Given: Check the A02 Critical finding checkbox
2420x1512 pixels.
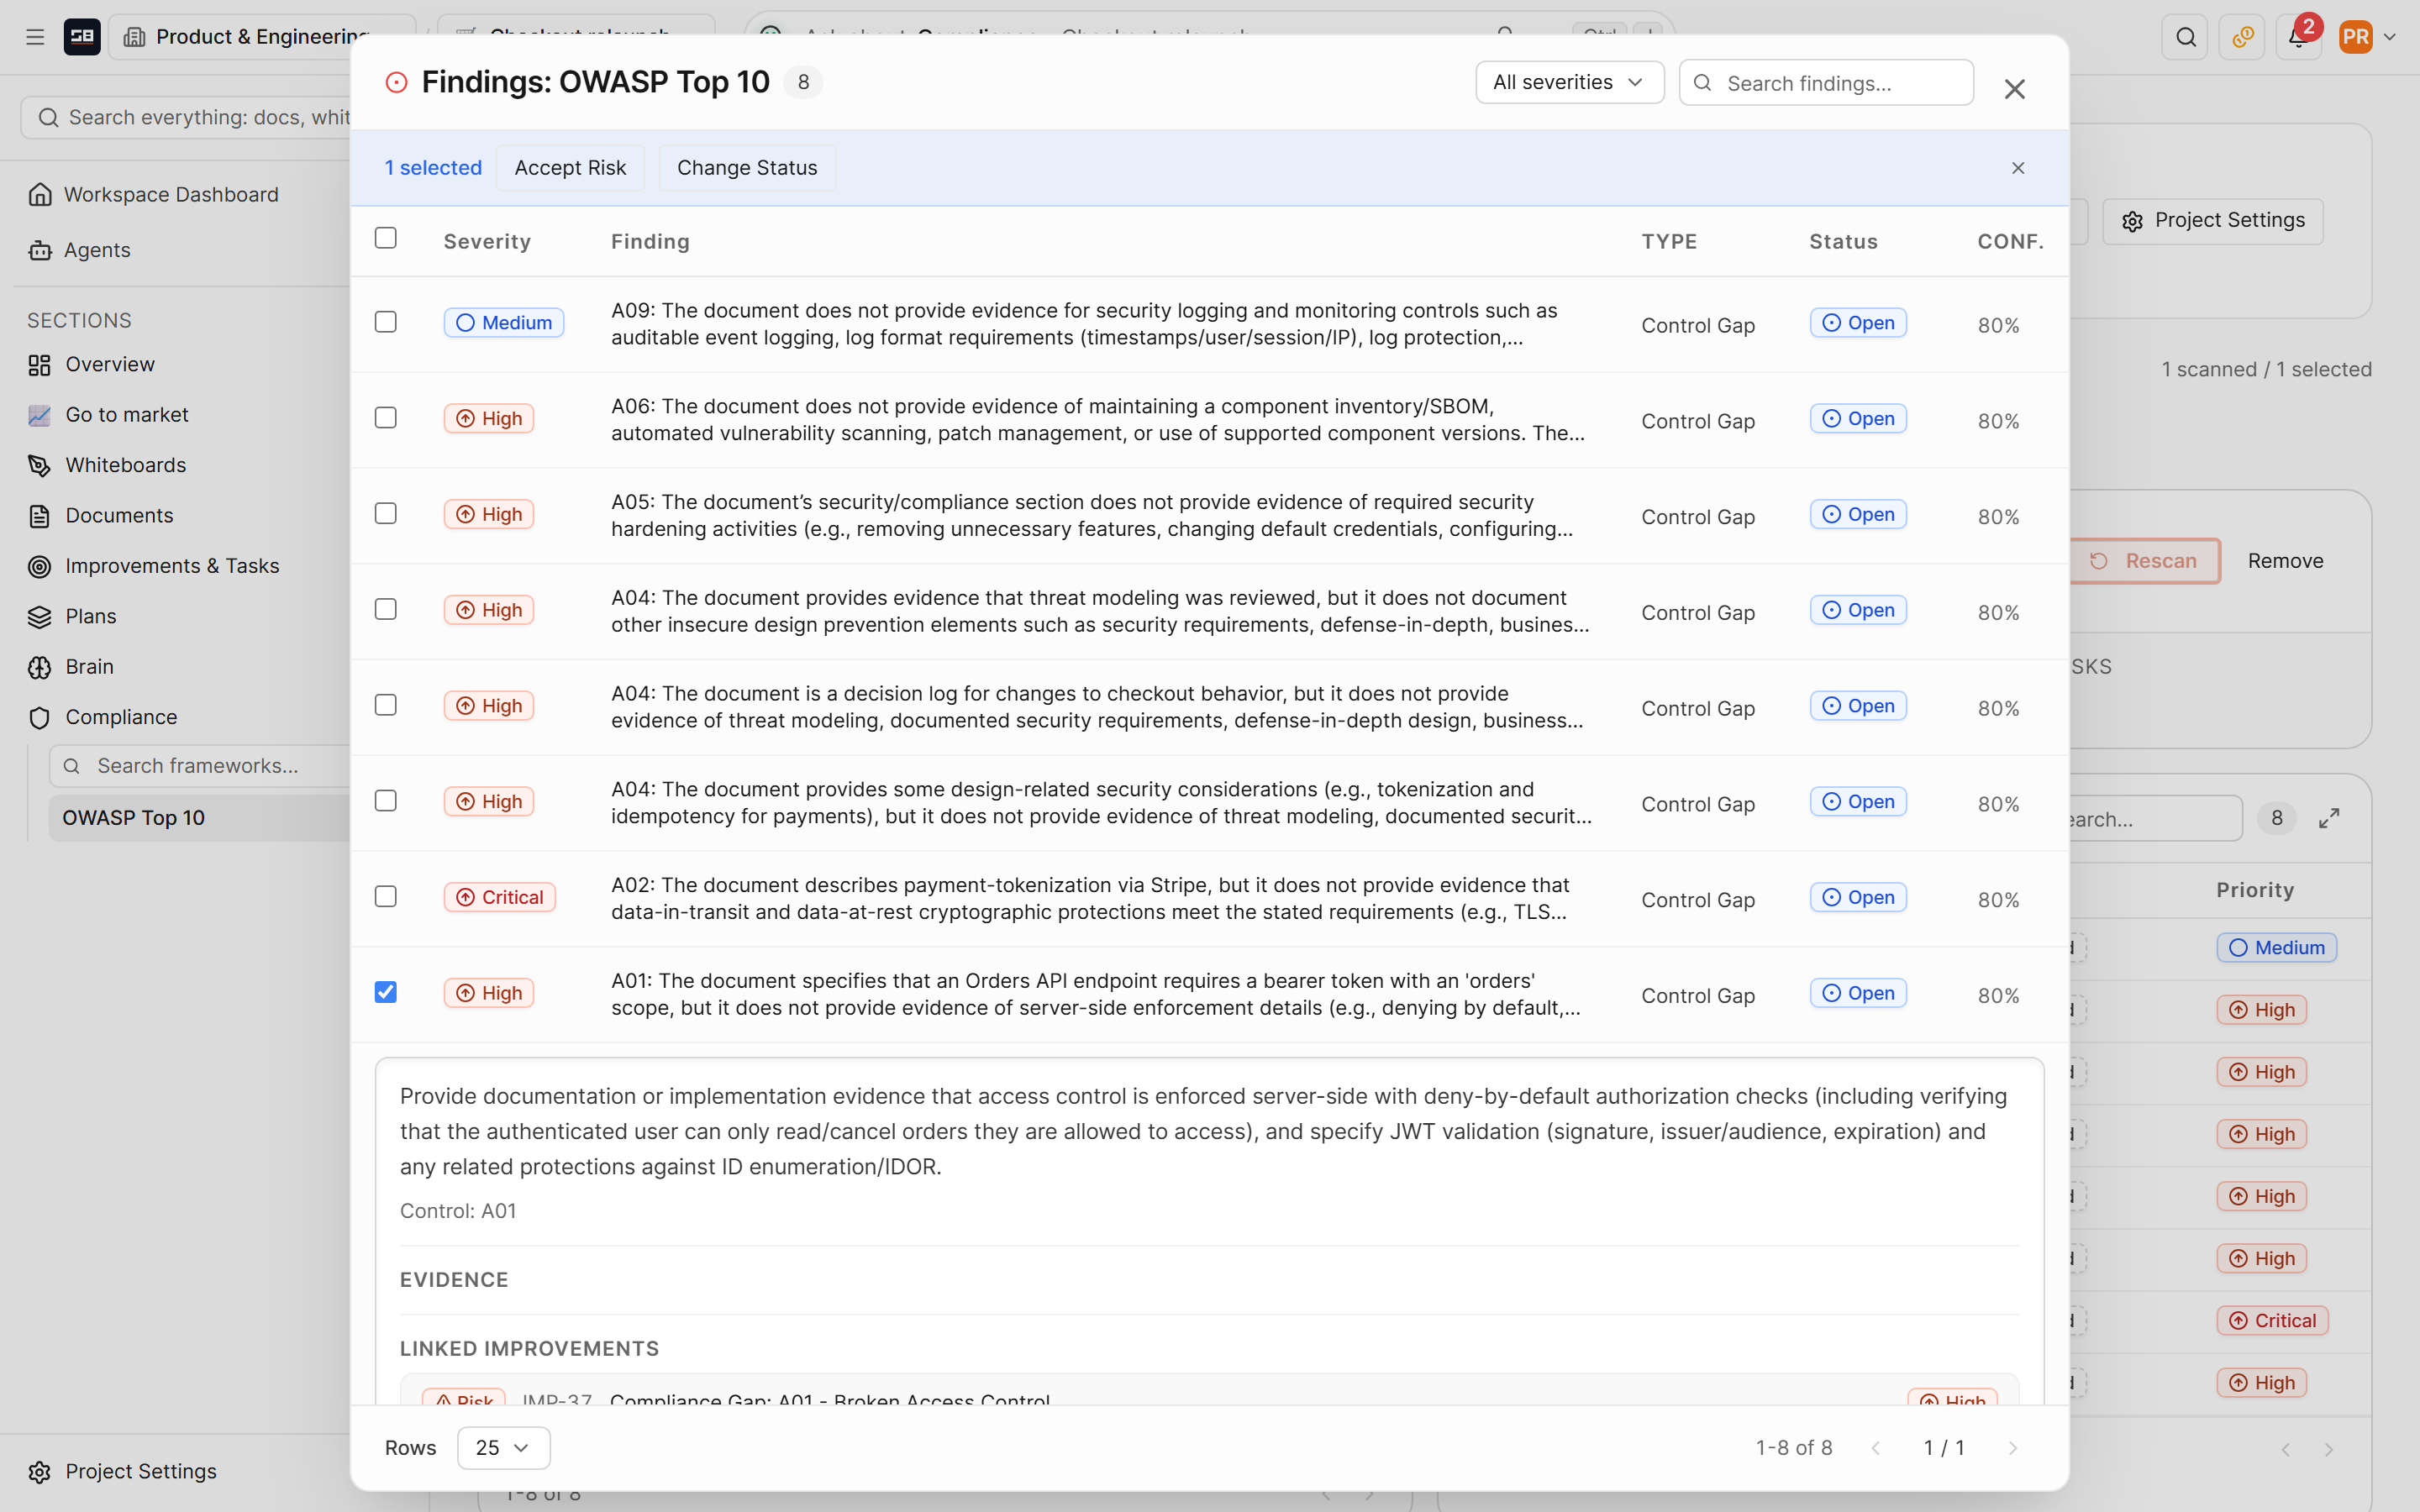Looking at the screenshot, I should point(386,897).
